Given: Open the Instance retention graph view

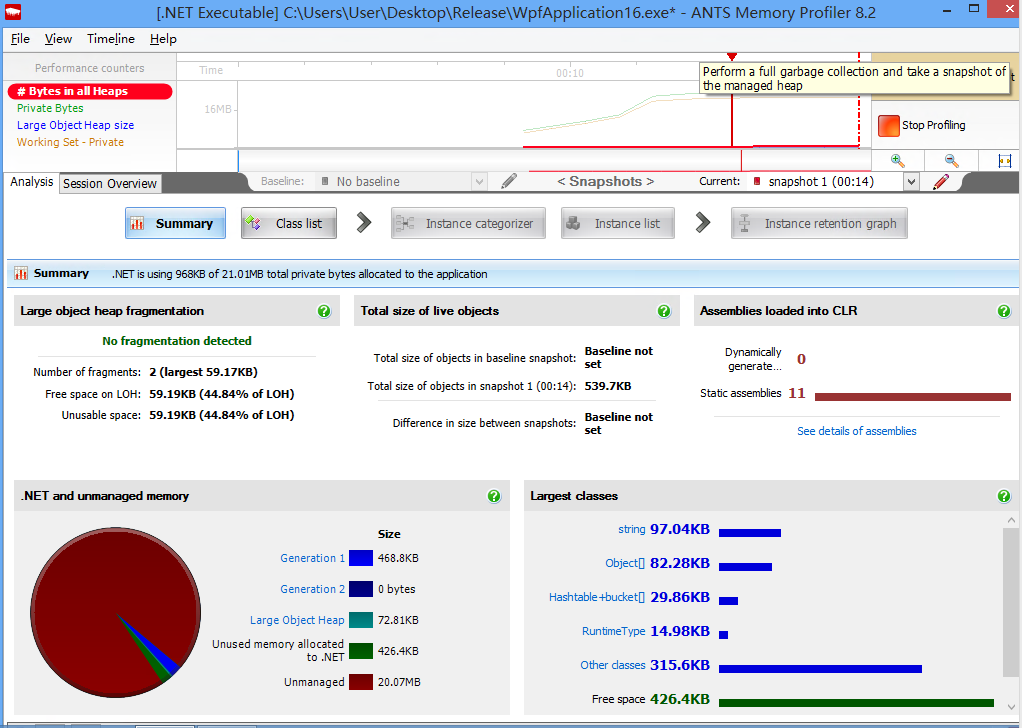Looking at the screenshot, I should pos(819,224).
